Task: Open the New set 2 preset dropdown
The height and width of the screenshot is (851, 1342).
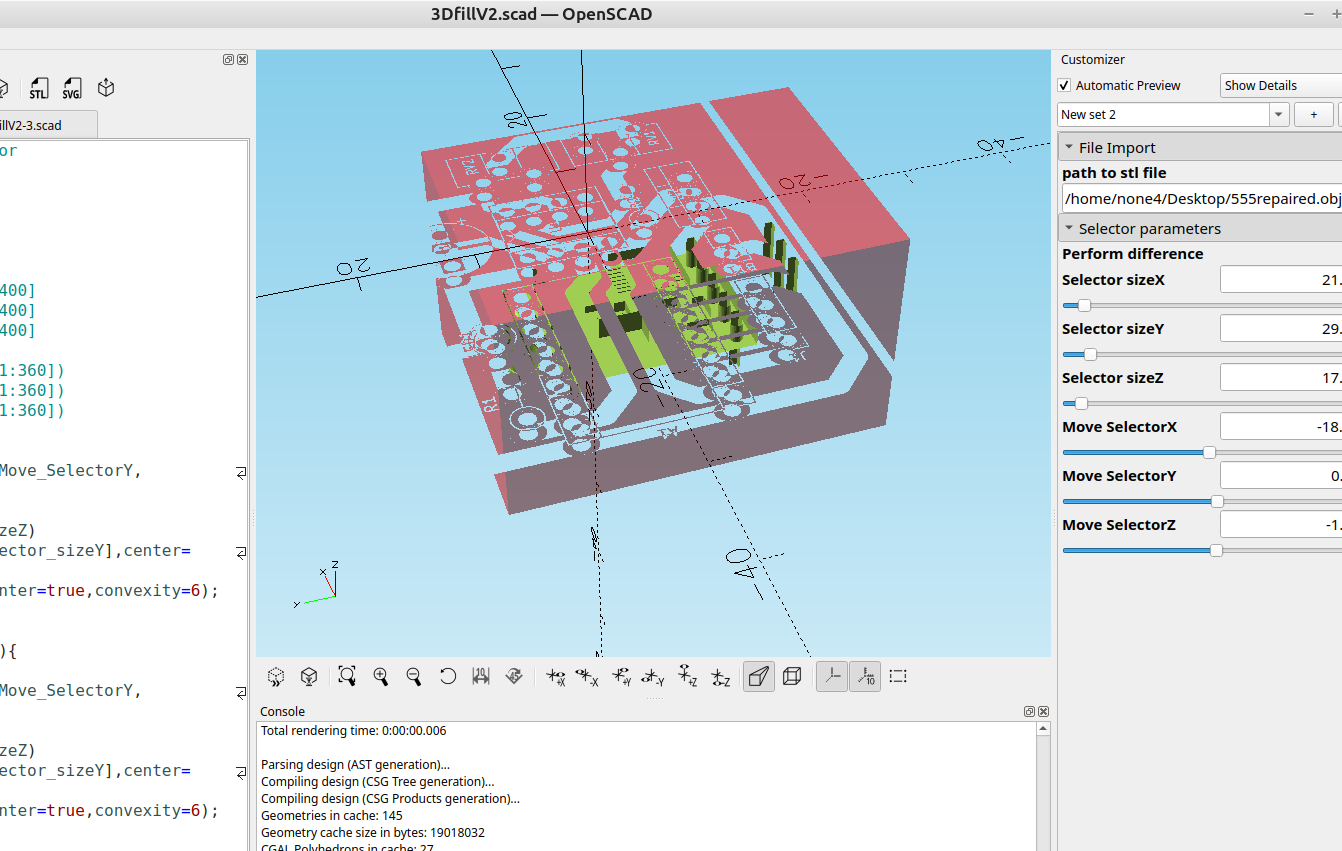Action: pos(1279,115)
